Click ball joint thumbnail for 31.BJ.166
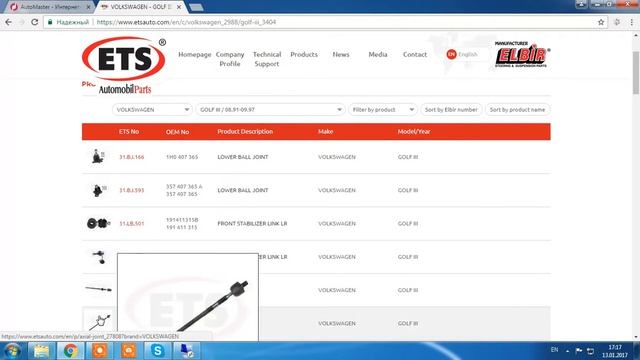Screen dimensions: 640x360 98,156
